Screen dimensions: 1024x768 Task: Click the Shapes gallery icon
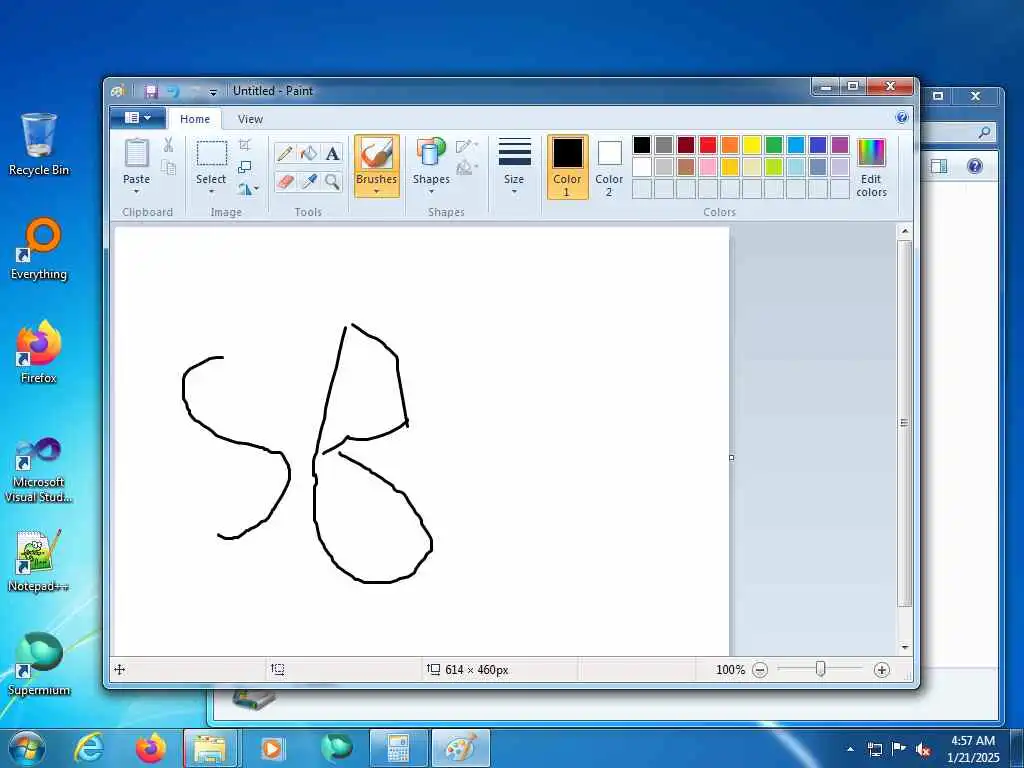(x=431, y=153)
